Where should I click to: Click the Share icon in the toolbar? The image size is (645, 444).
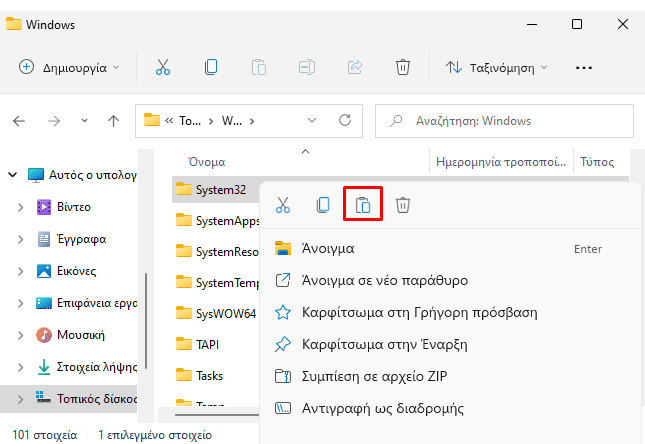coord(355,67)
